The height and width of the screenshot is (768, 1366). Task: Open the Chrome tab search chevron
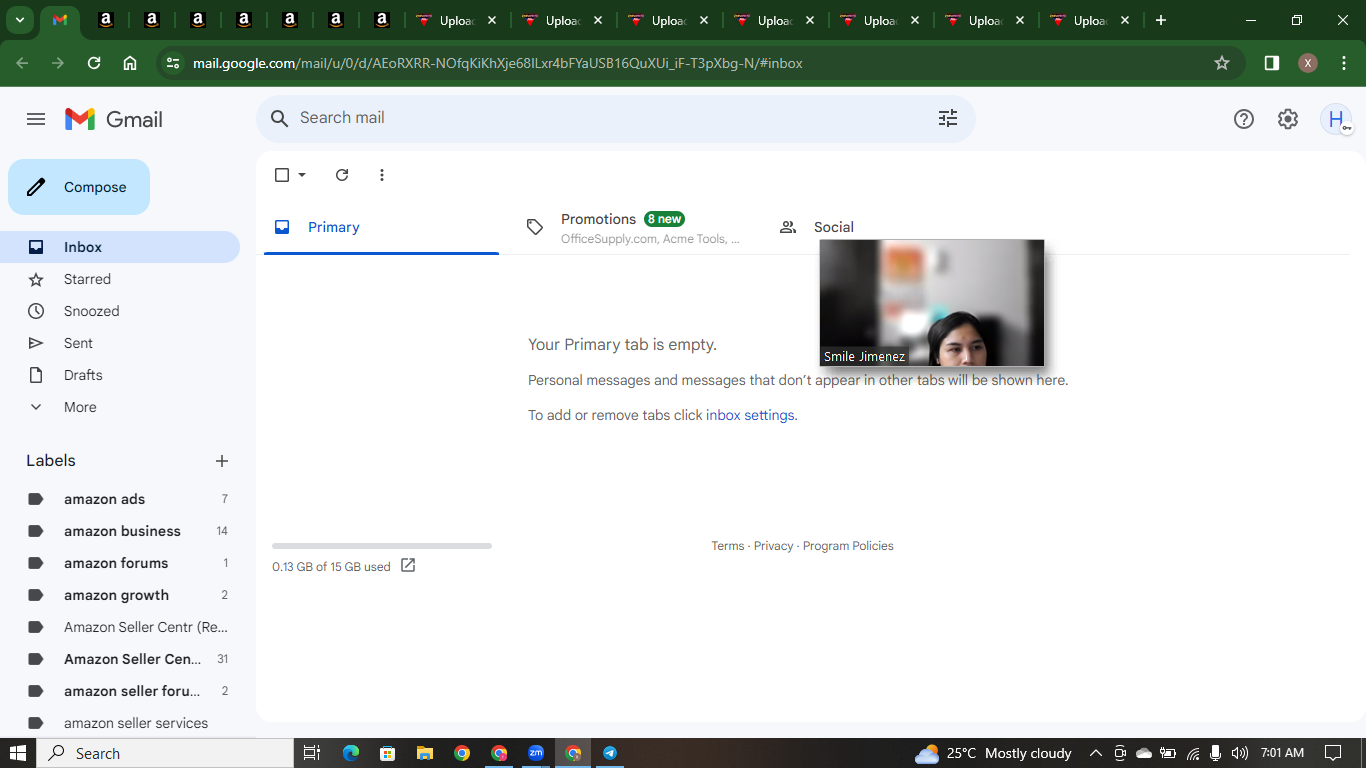[20, 20]
